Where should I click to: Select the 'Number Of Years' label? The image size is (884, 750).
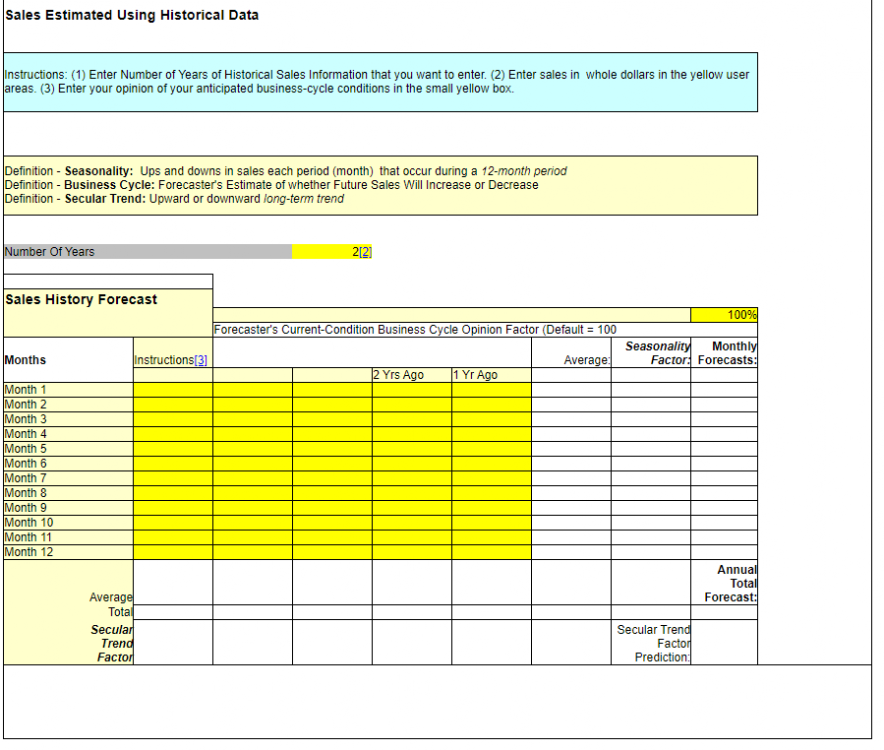[x=50, y=252]
